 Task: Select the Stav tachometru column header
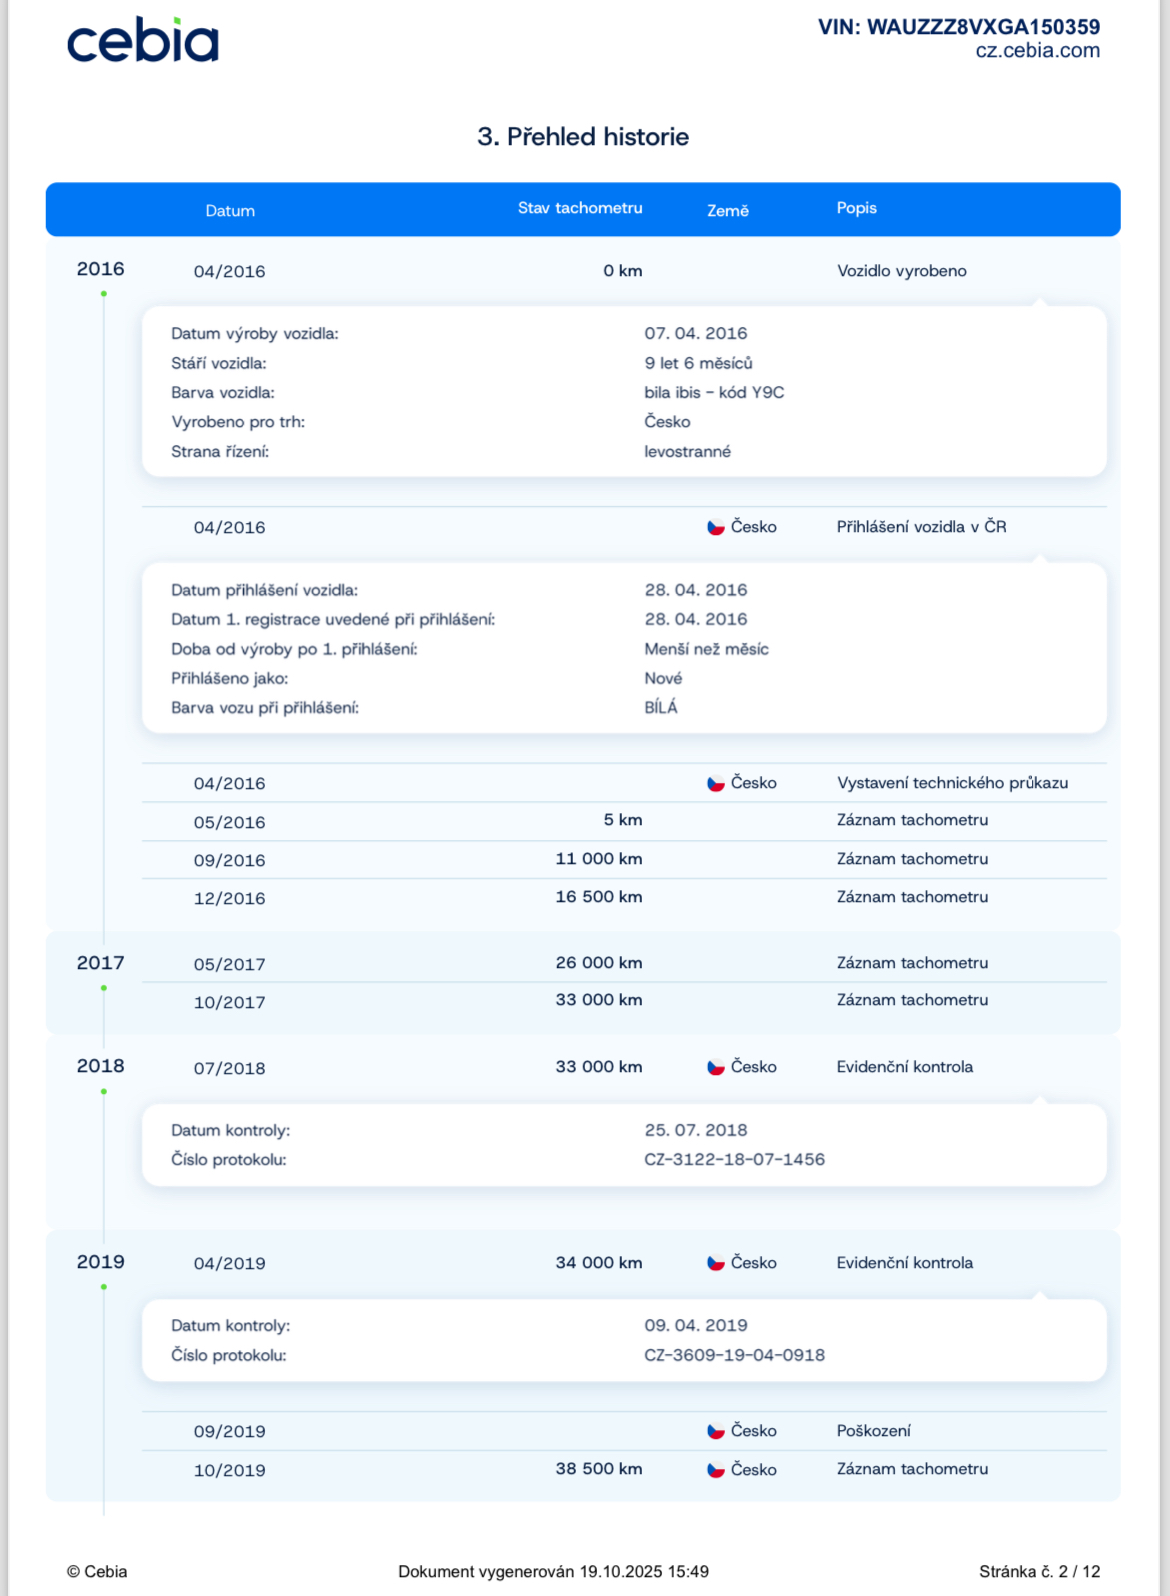(580, 208)
